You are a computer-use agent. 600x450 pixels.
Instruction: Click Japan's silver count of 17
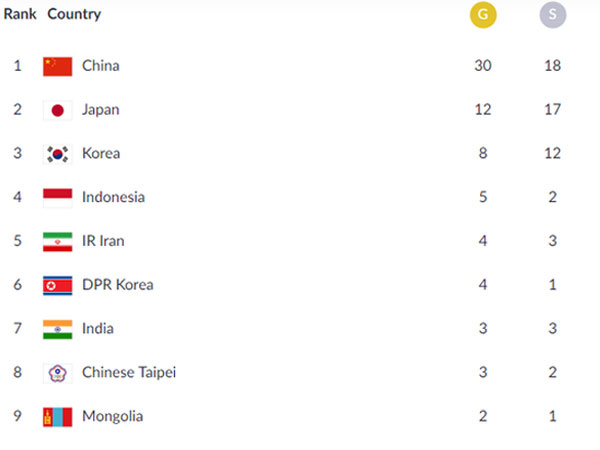click(553, 109)
